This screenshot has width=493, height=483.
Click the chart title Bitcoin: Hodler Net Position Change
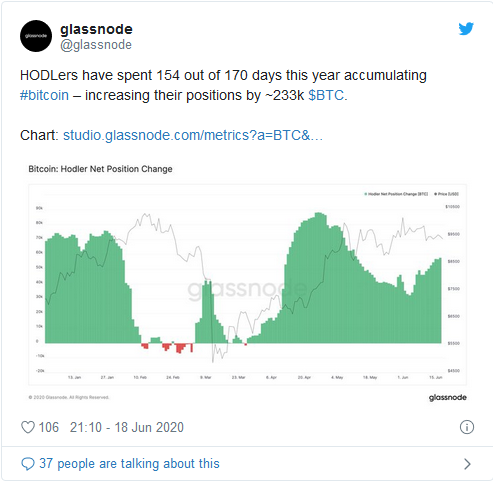(x=100, y=169)
